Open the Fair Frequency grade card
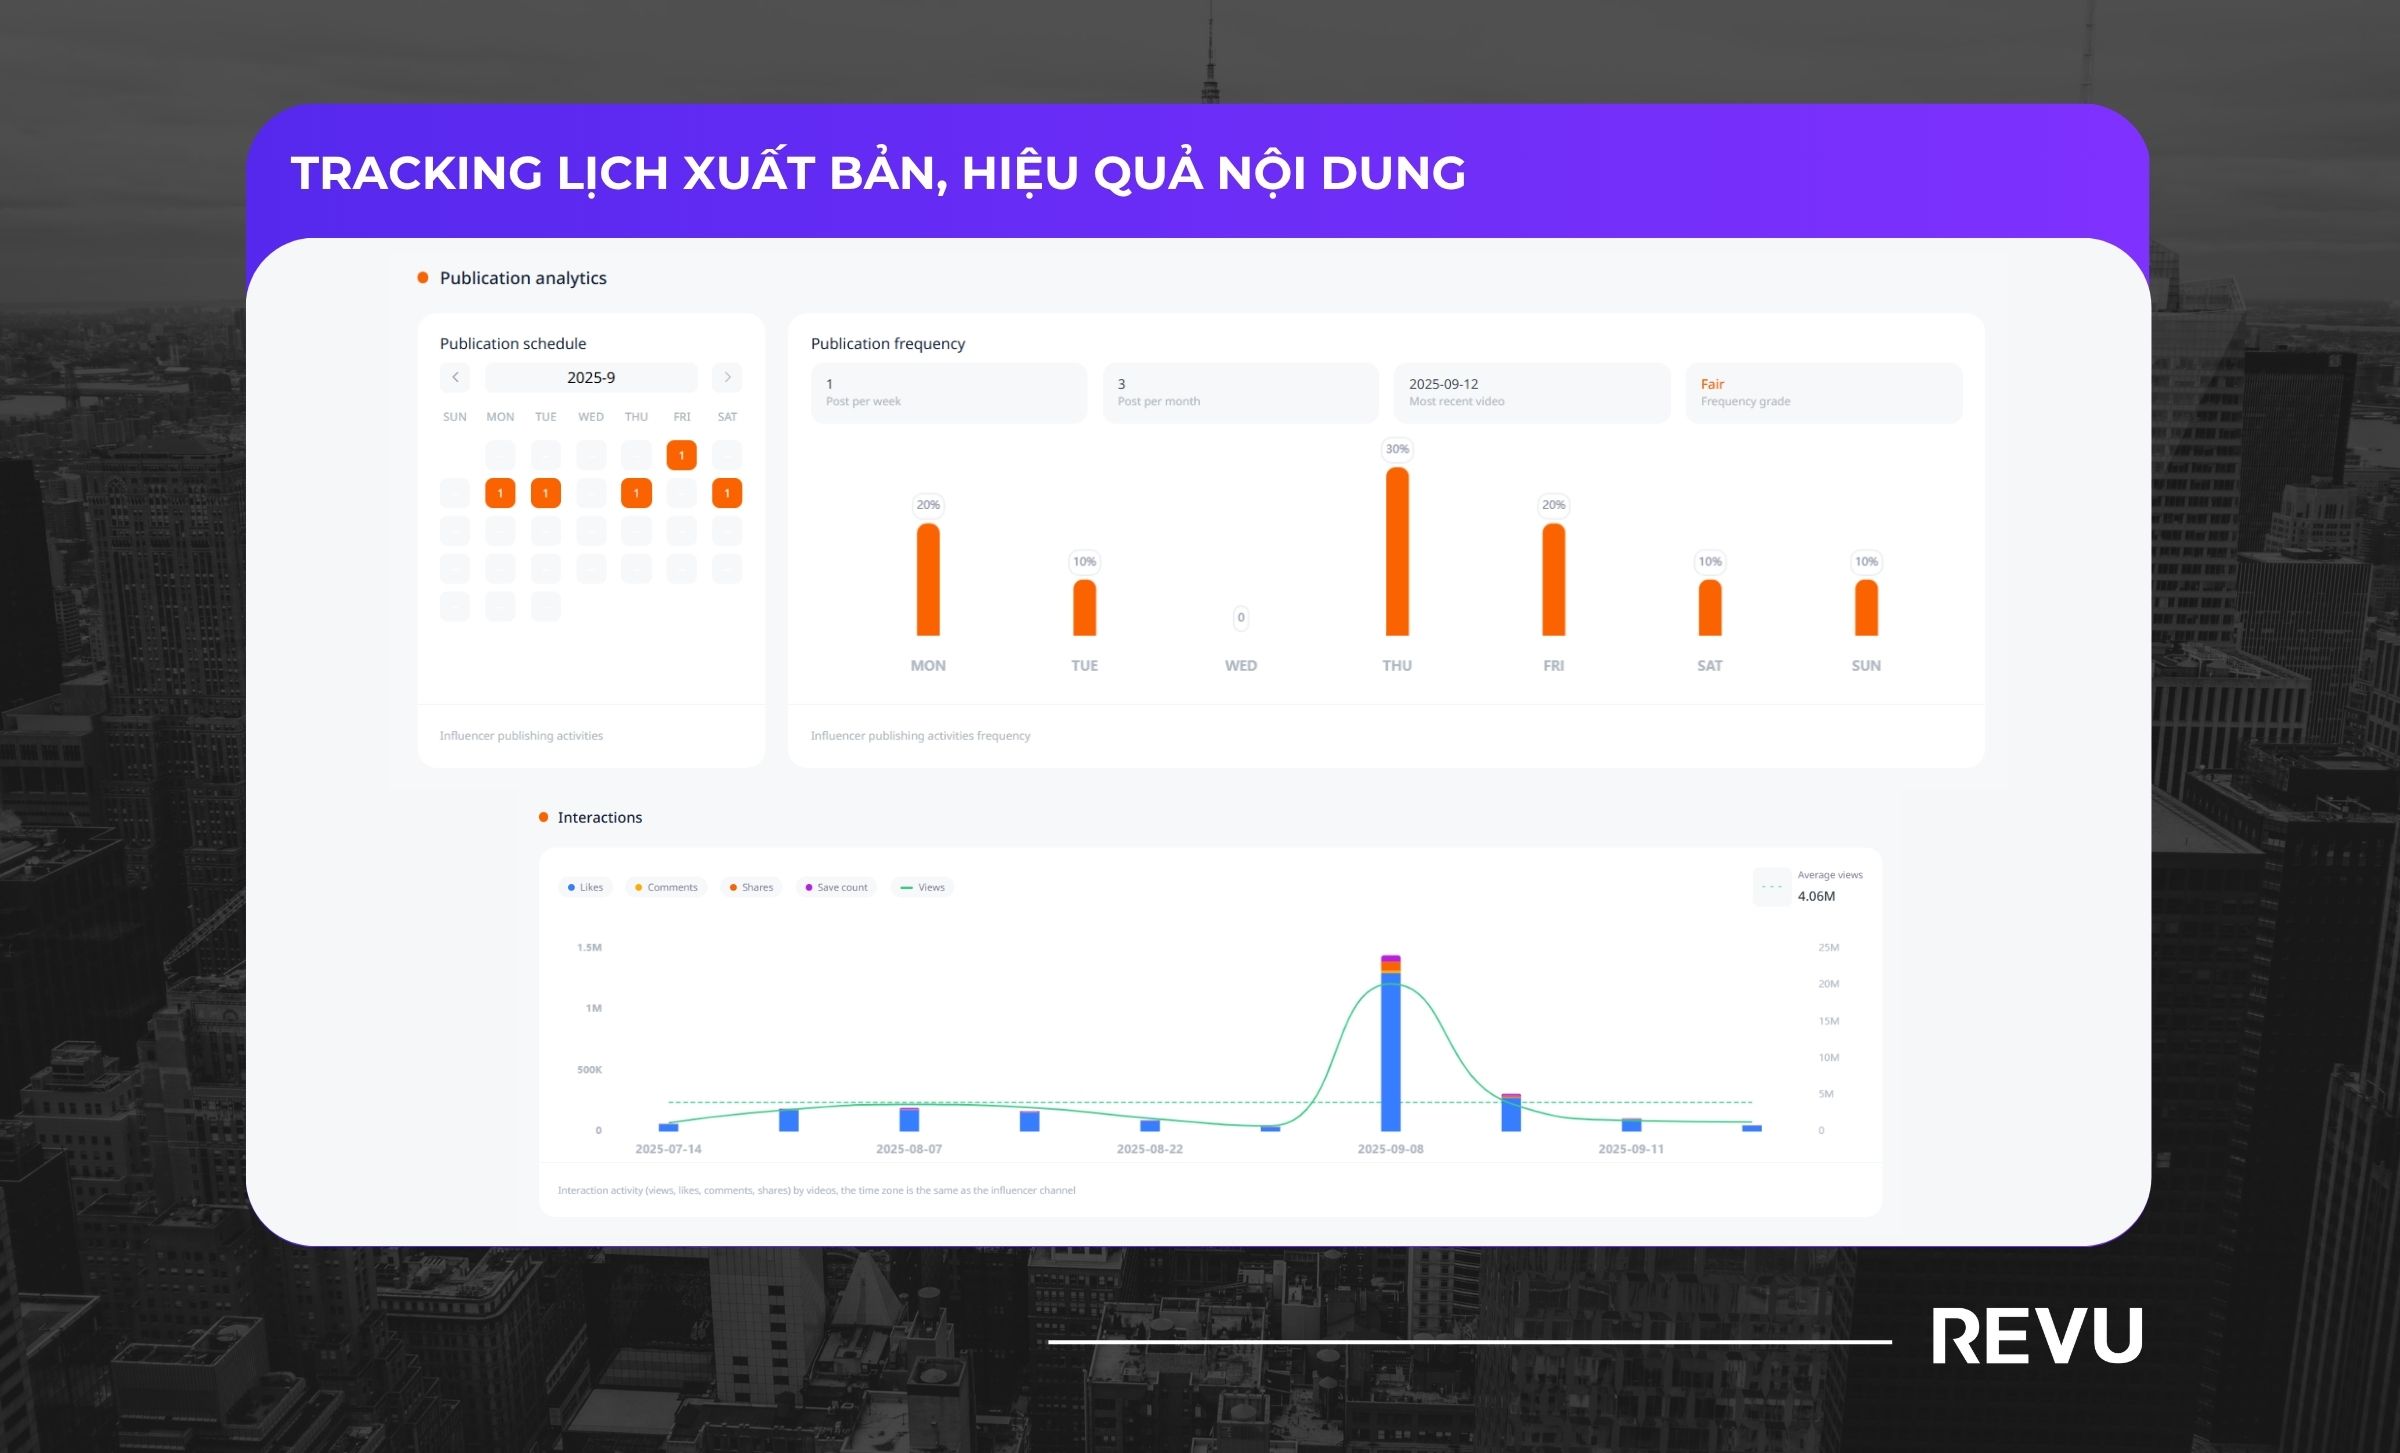Viewport: 2400px width, 1453px height. point(1823,392)
